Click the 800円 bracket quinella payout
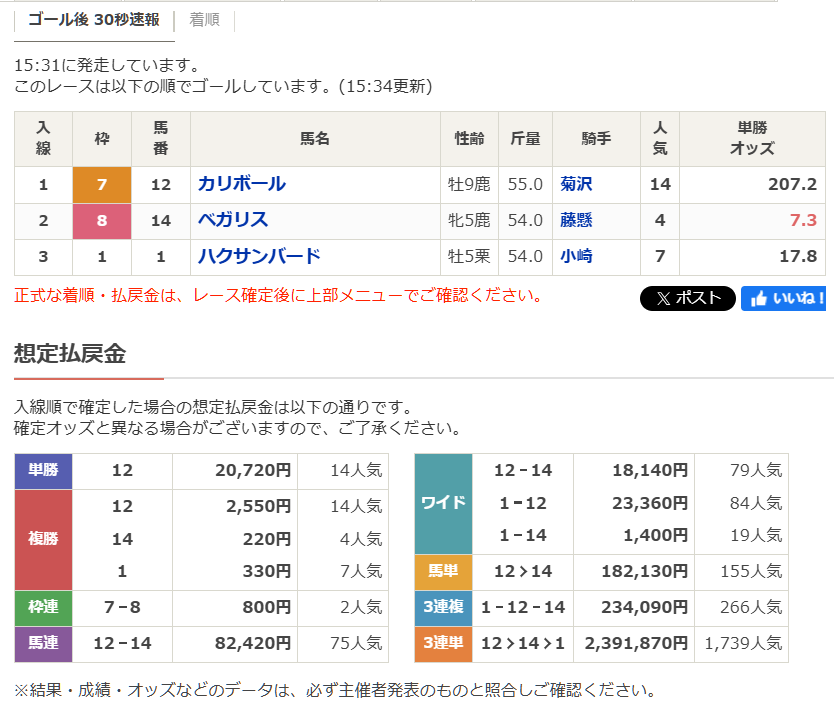 coord(267,607)
